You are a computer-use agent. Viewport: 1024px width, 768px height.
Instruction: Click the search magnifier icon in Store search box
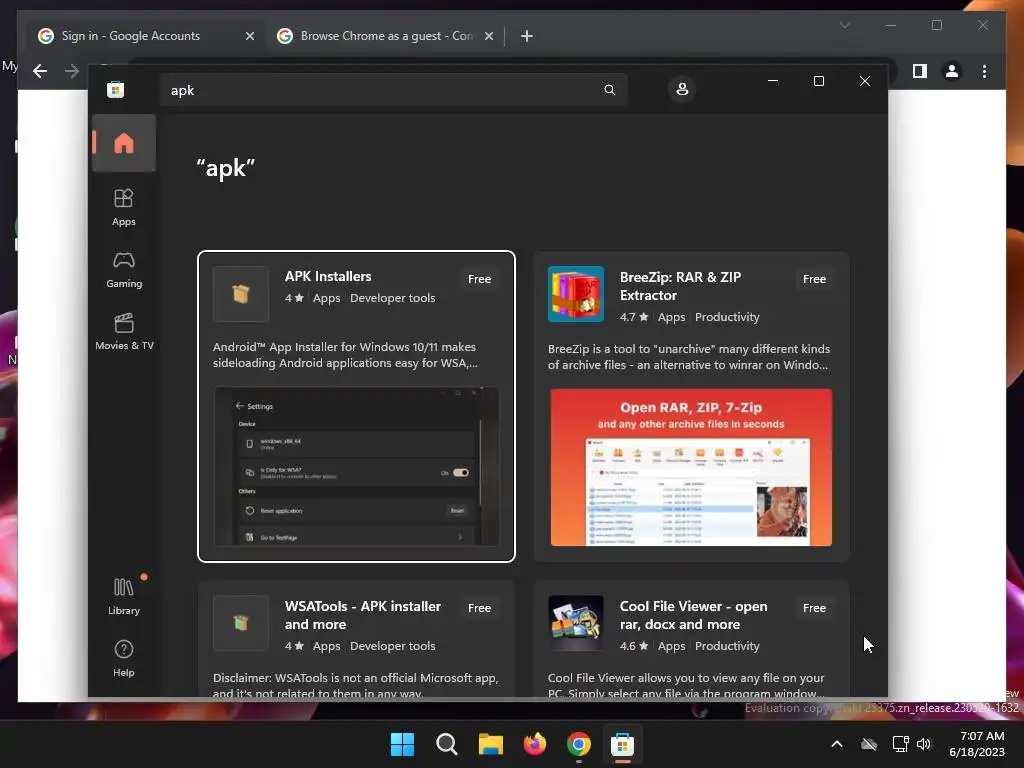(609, 90)
